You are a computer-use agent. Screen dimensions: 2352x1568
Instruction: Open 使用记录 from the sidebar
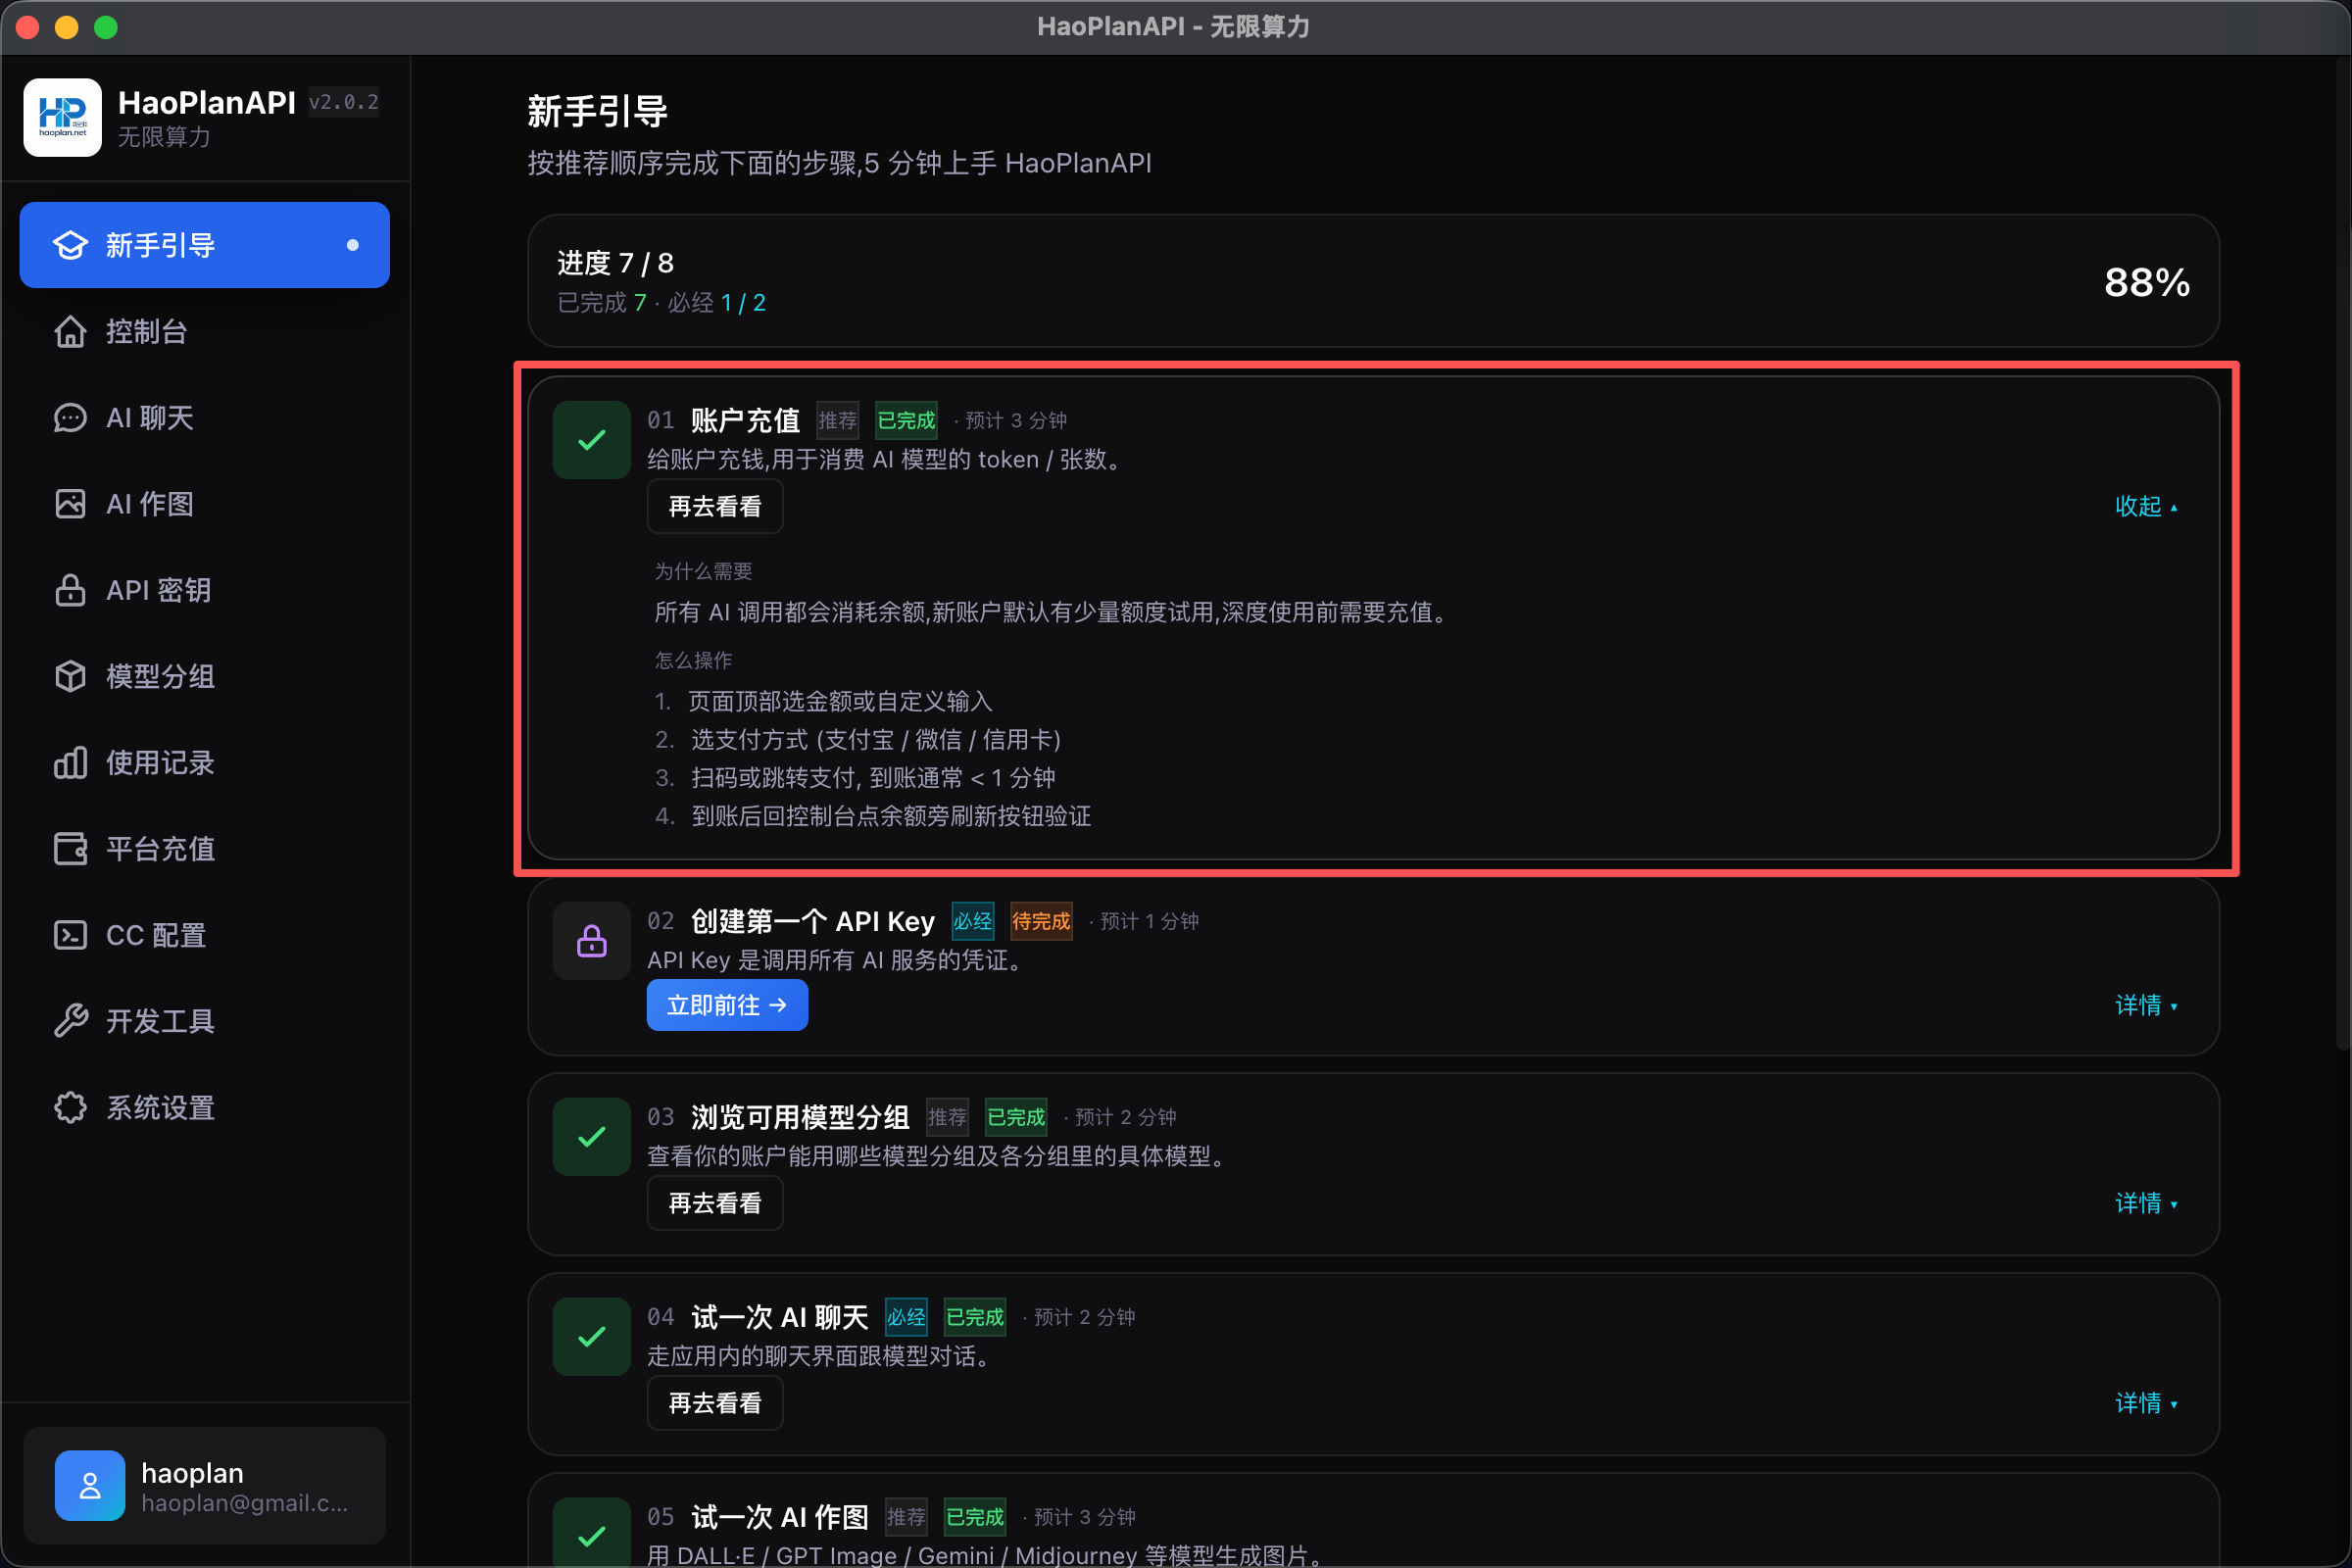coord(205,763)
